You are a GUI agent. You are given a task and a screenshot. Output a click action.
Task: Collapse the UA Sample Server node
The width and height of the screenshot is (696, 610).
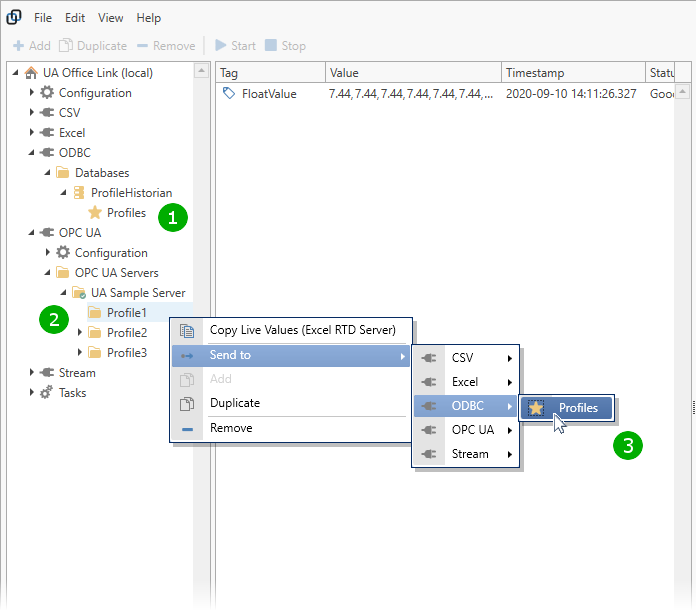63,292
